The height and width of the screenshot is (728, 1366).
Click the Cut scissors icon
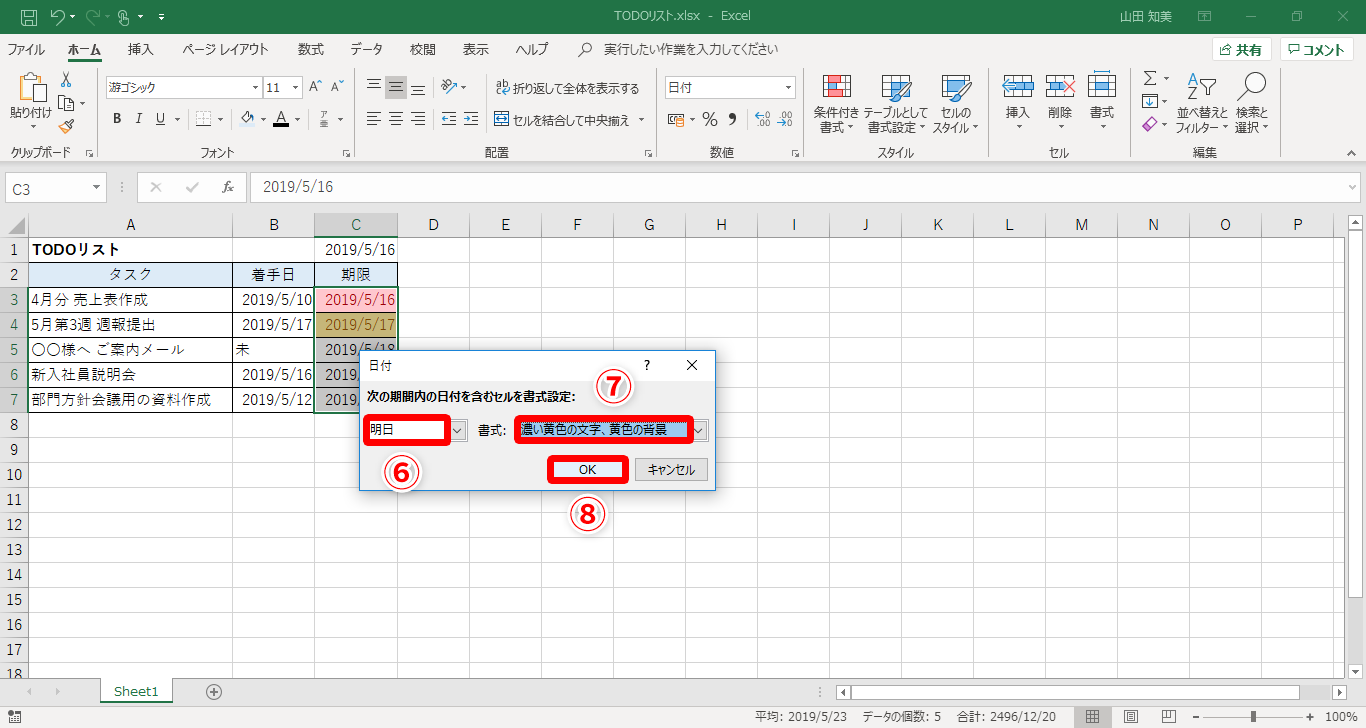(66, 80)
